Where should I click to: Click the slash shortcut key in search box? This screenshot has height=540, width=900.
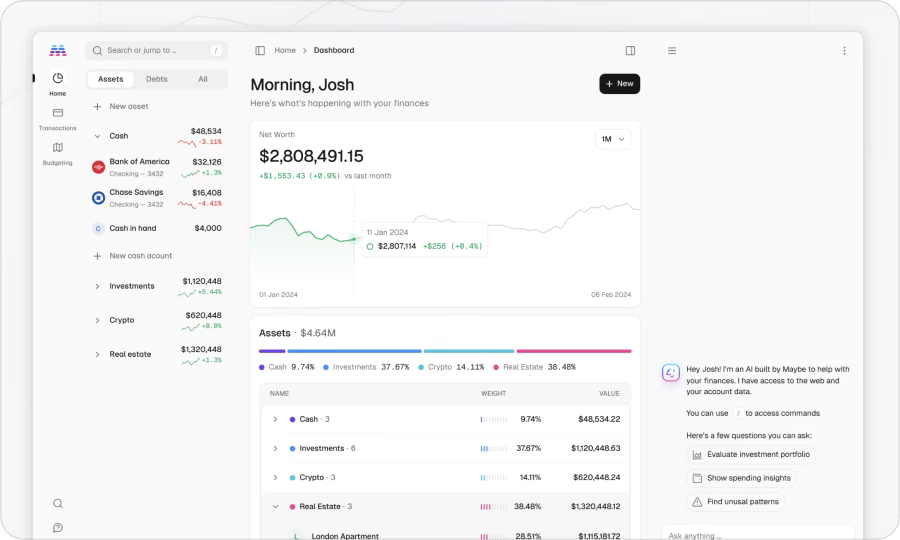click(216, 50)
